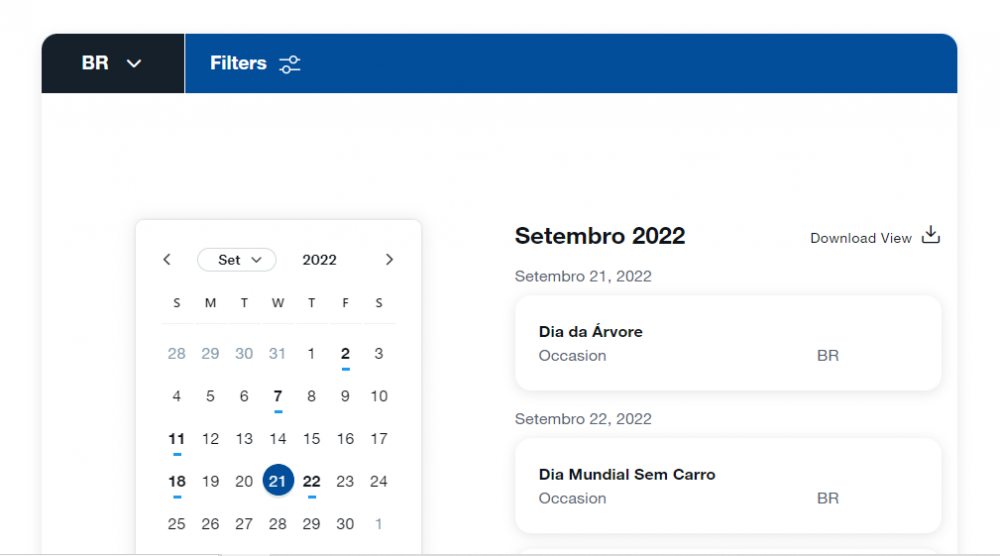Image resolution: width=1000 pixels, height=556 pixels.
Task: Select September 2 on the calendar
Action: coord(345,353)
